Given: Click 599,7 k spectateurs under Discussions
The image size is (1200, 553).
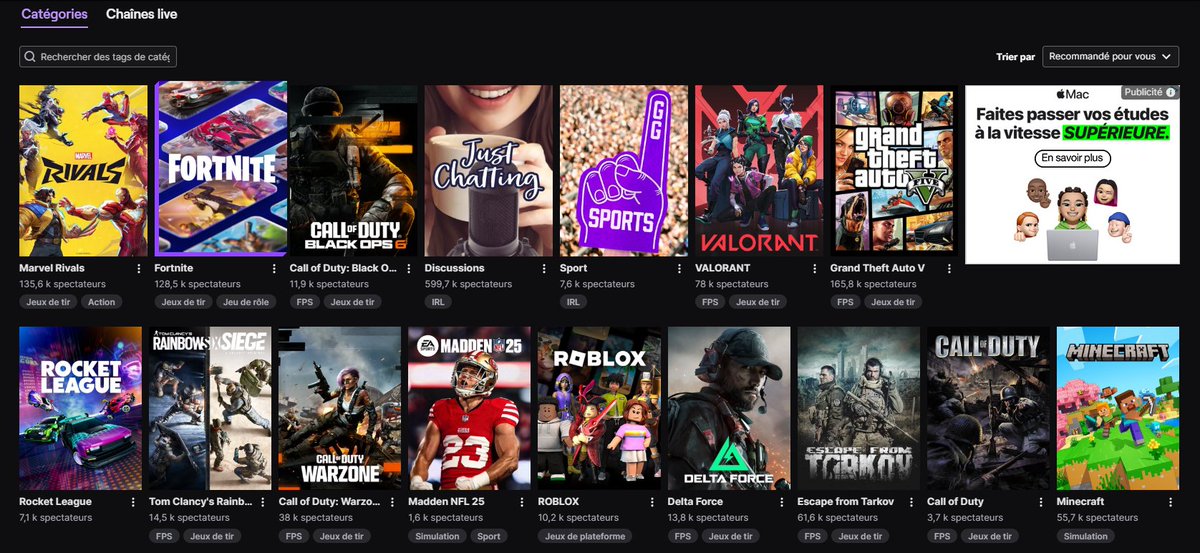Looking at the screenshot, I should [468, 284].
